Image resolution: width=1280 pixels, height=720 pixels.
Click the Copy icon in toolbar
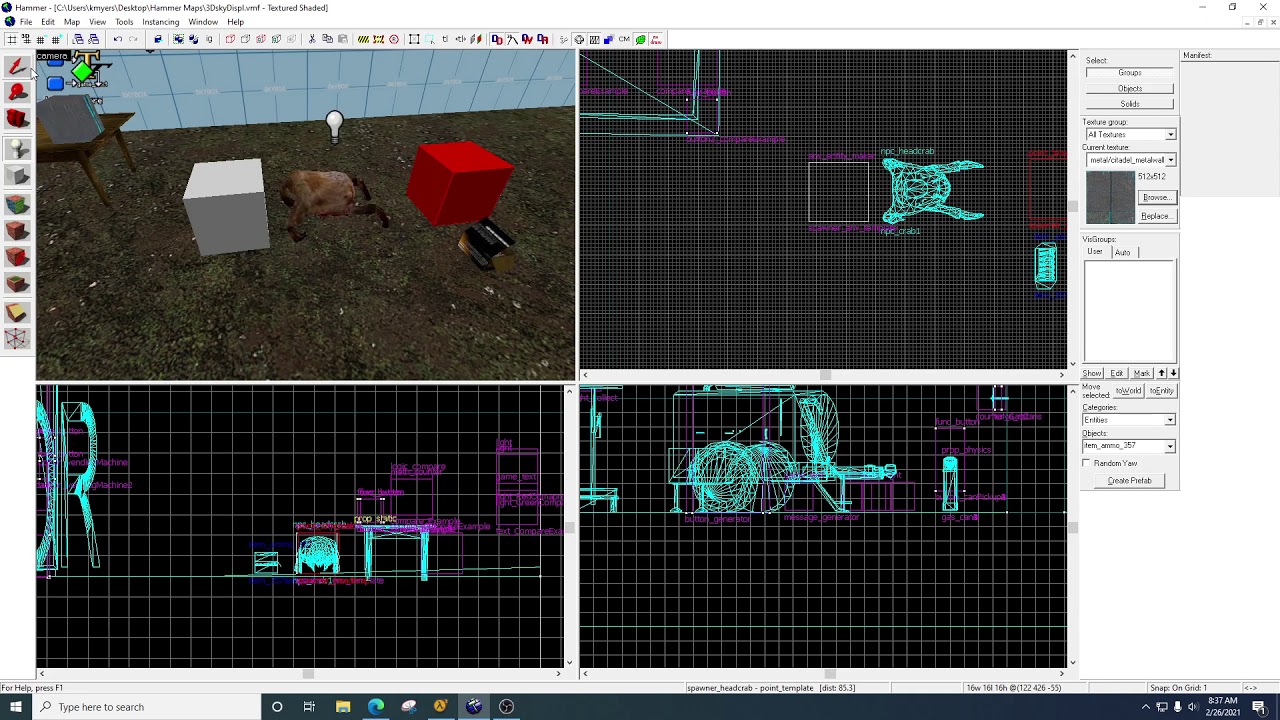(x=327, y=39)
